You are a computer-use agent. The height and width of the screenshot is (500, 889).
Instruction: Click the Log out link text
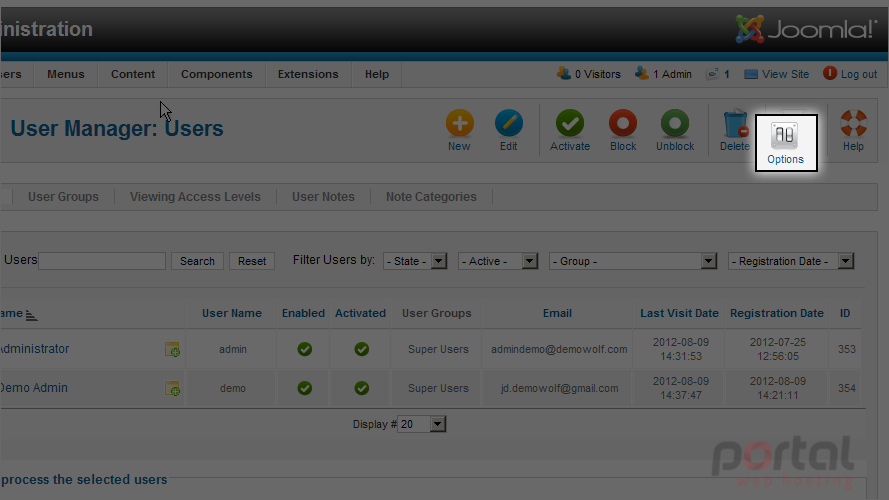[859, 74]
